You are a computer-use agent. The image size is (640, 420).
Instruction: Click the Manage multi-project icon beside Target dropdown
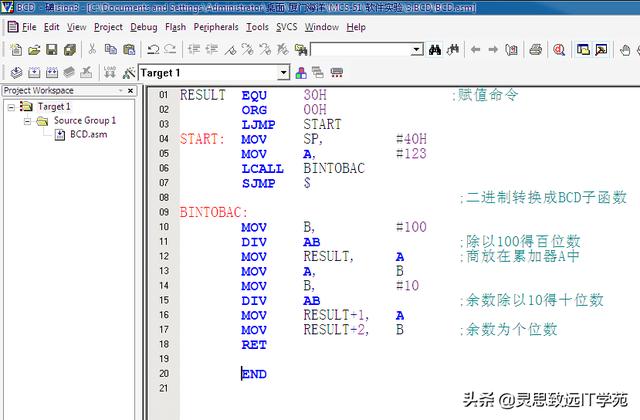pyautogui.click(x=318, y=73)
